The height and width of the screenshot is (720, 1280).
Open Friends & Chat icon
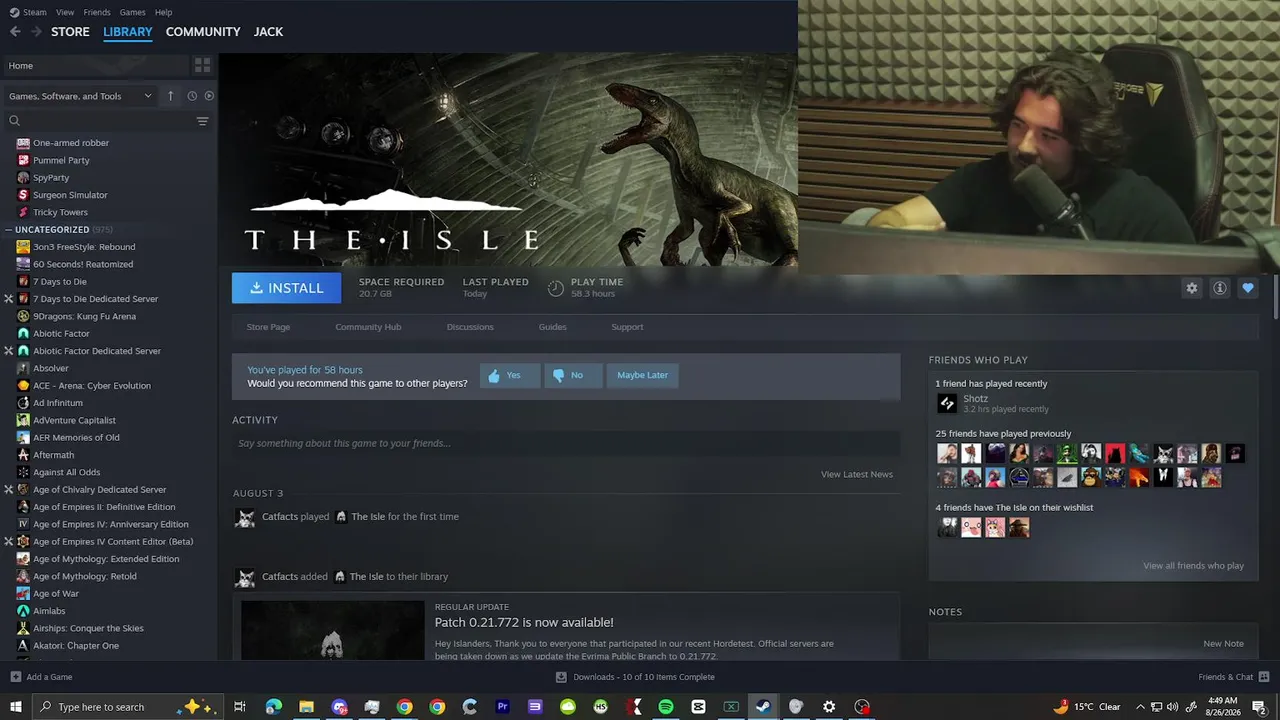(1264, 677)
